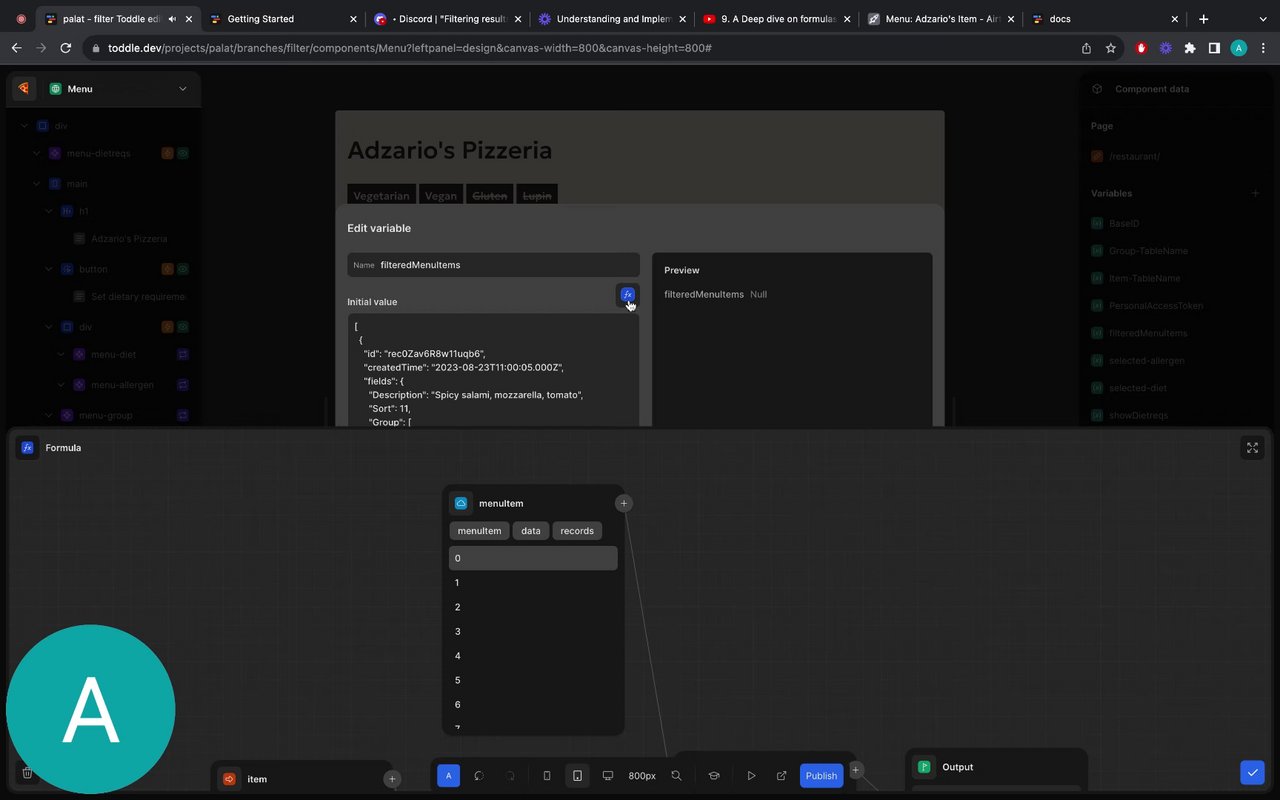This screenshot has height=800, width=1280.
Task: Switch to the Discord browser tab
Action: tap(445, 19)
